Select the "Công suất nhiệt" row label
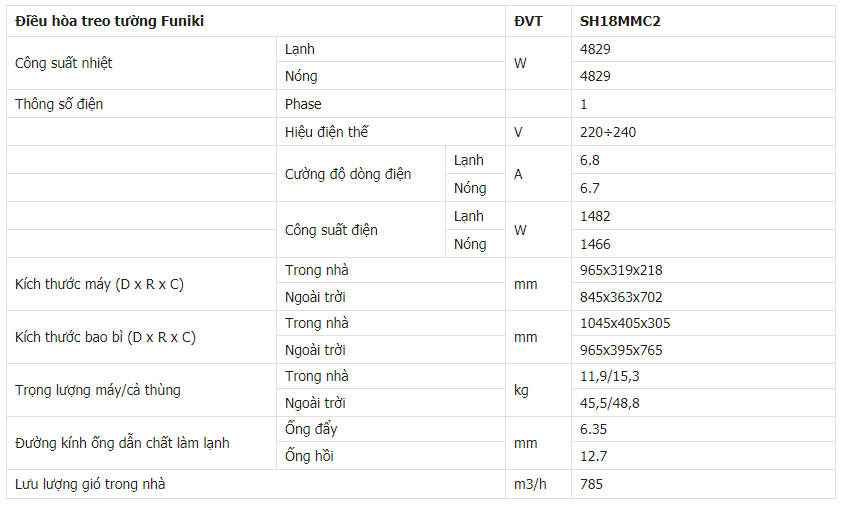Image resolution: width=845 pixels, height=515 pixels. click(64, 63)
